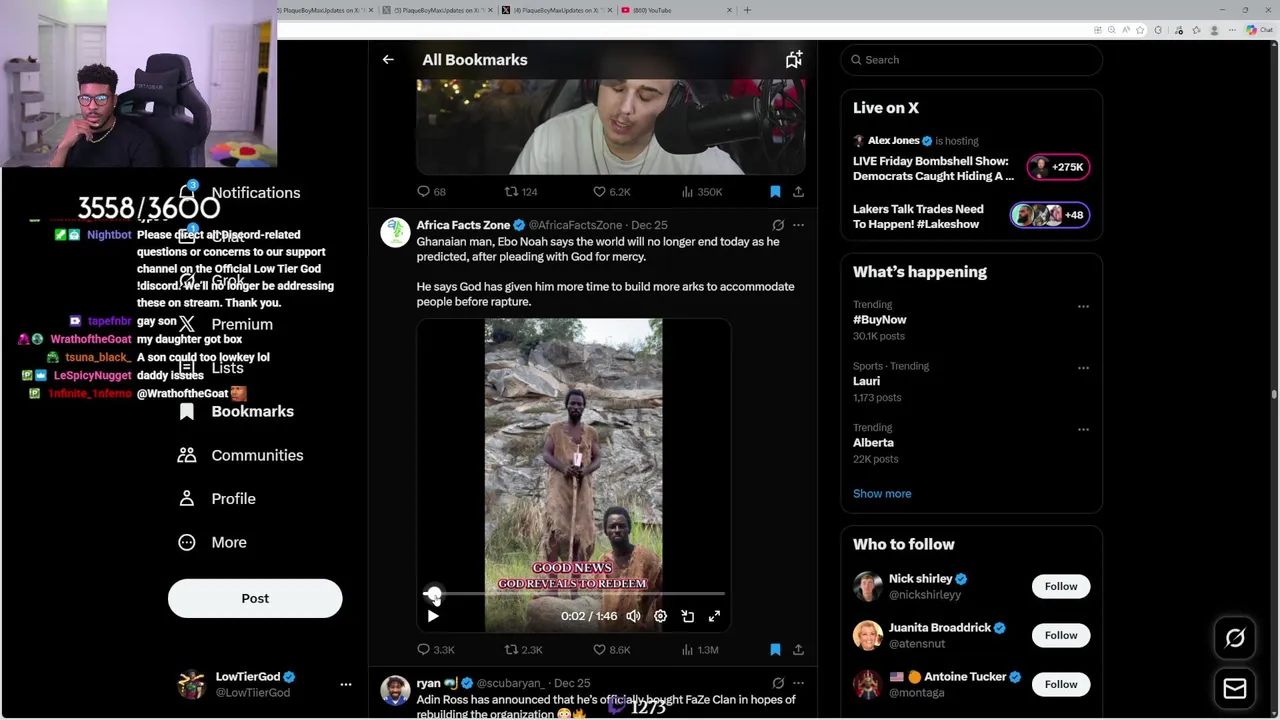Open the Dec 25 timestamp on Africa post
1280x720 pixels.
649,225
